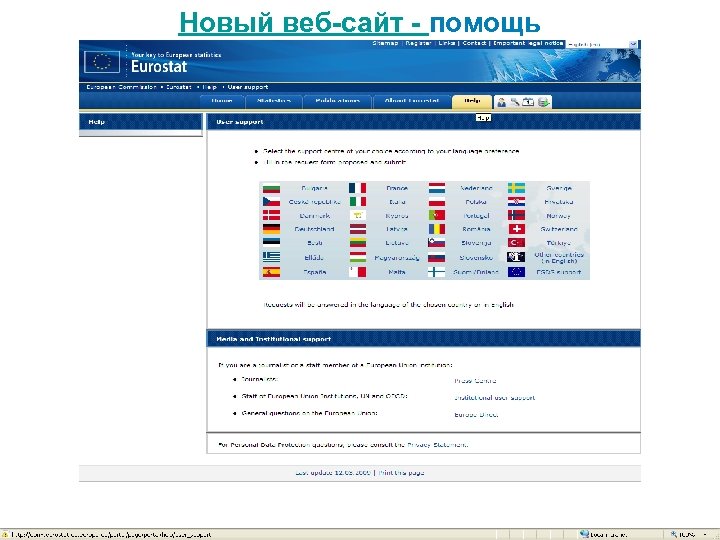Click the Bulgaria flag icon
Screen dimensions: 720x540
271,188
